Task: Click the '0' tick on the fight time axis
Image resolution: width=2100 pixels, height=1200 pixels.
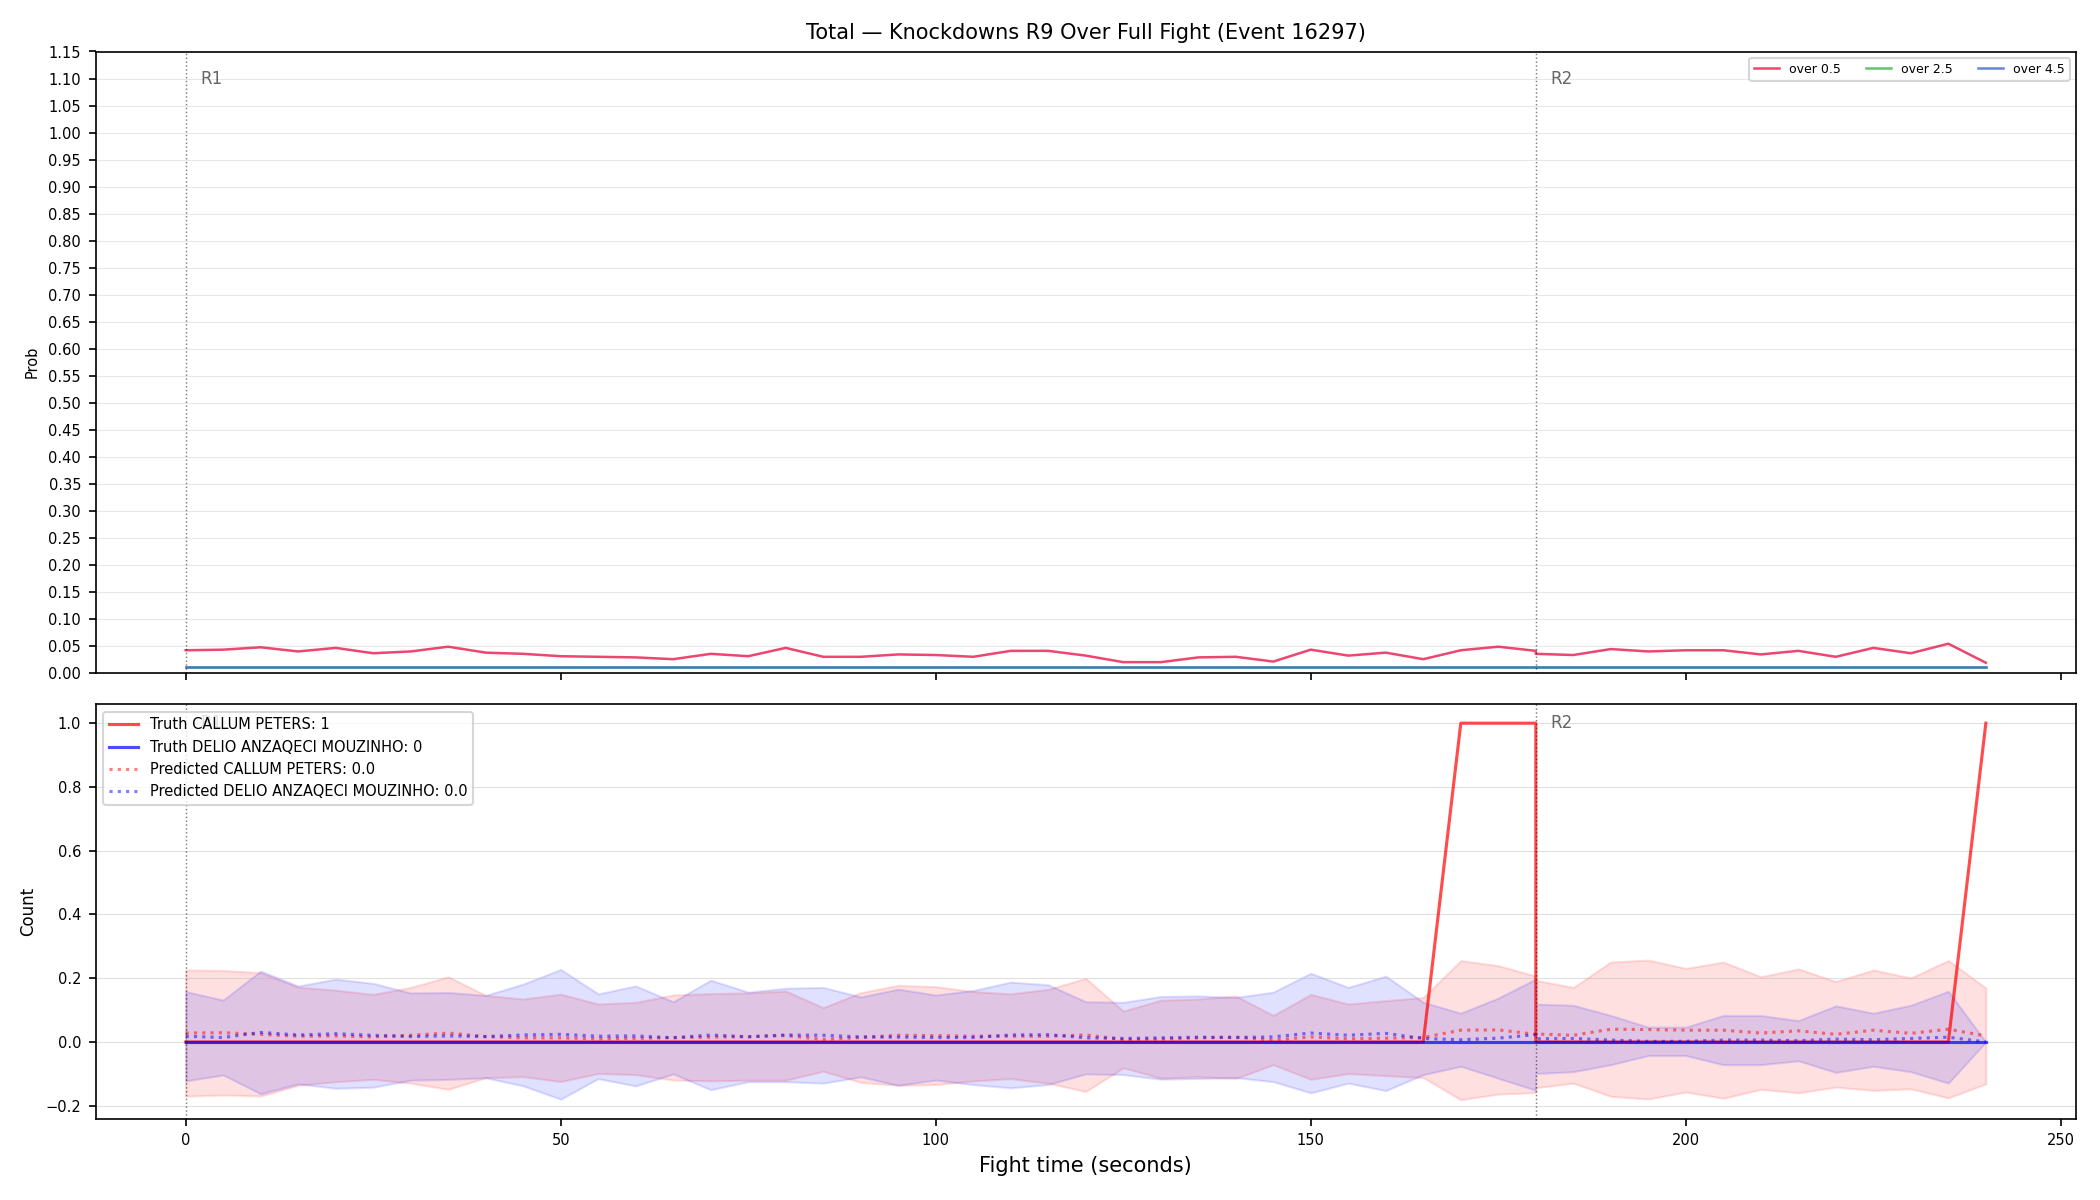Action: coord(186,1138)
